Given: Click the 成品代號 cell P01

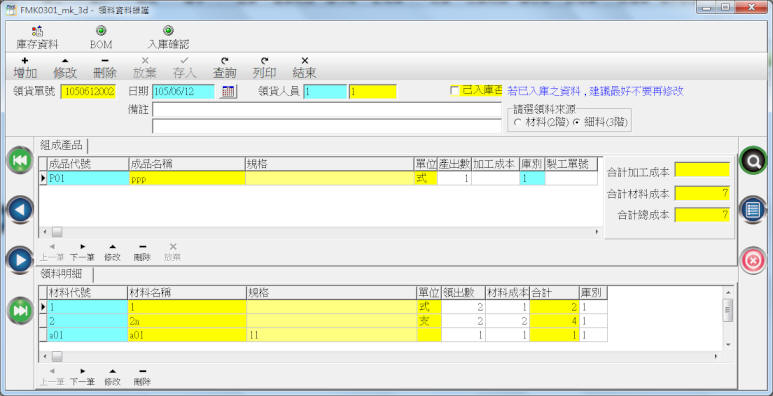Looking at the screenshot, I should [x=88, y=179].
